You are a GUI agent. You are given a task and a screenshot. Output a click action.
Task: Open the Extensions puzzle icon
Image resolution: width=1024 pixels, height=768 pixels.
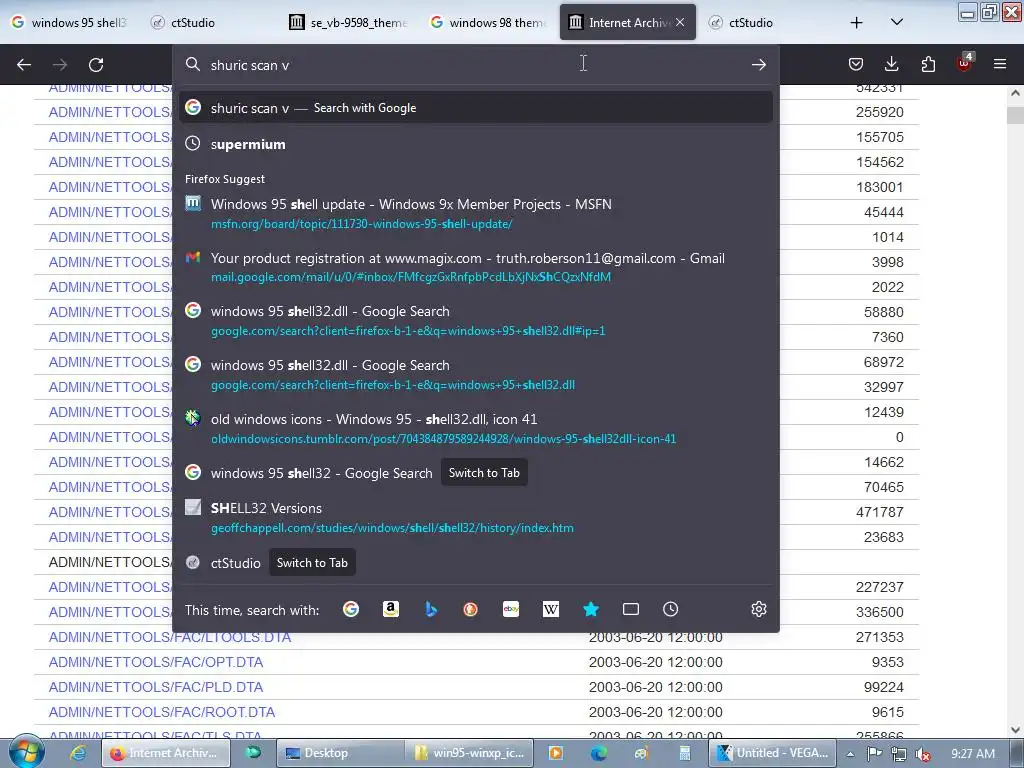(x=928, y=64)
